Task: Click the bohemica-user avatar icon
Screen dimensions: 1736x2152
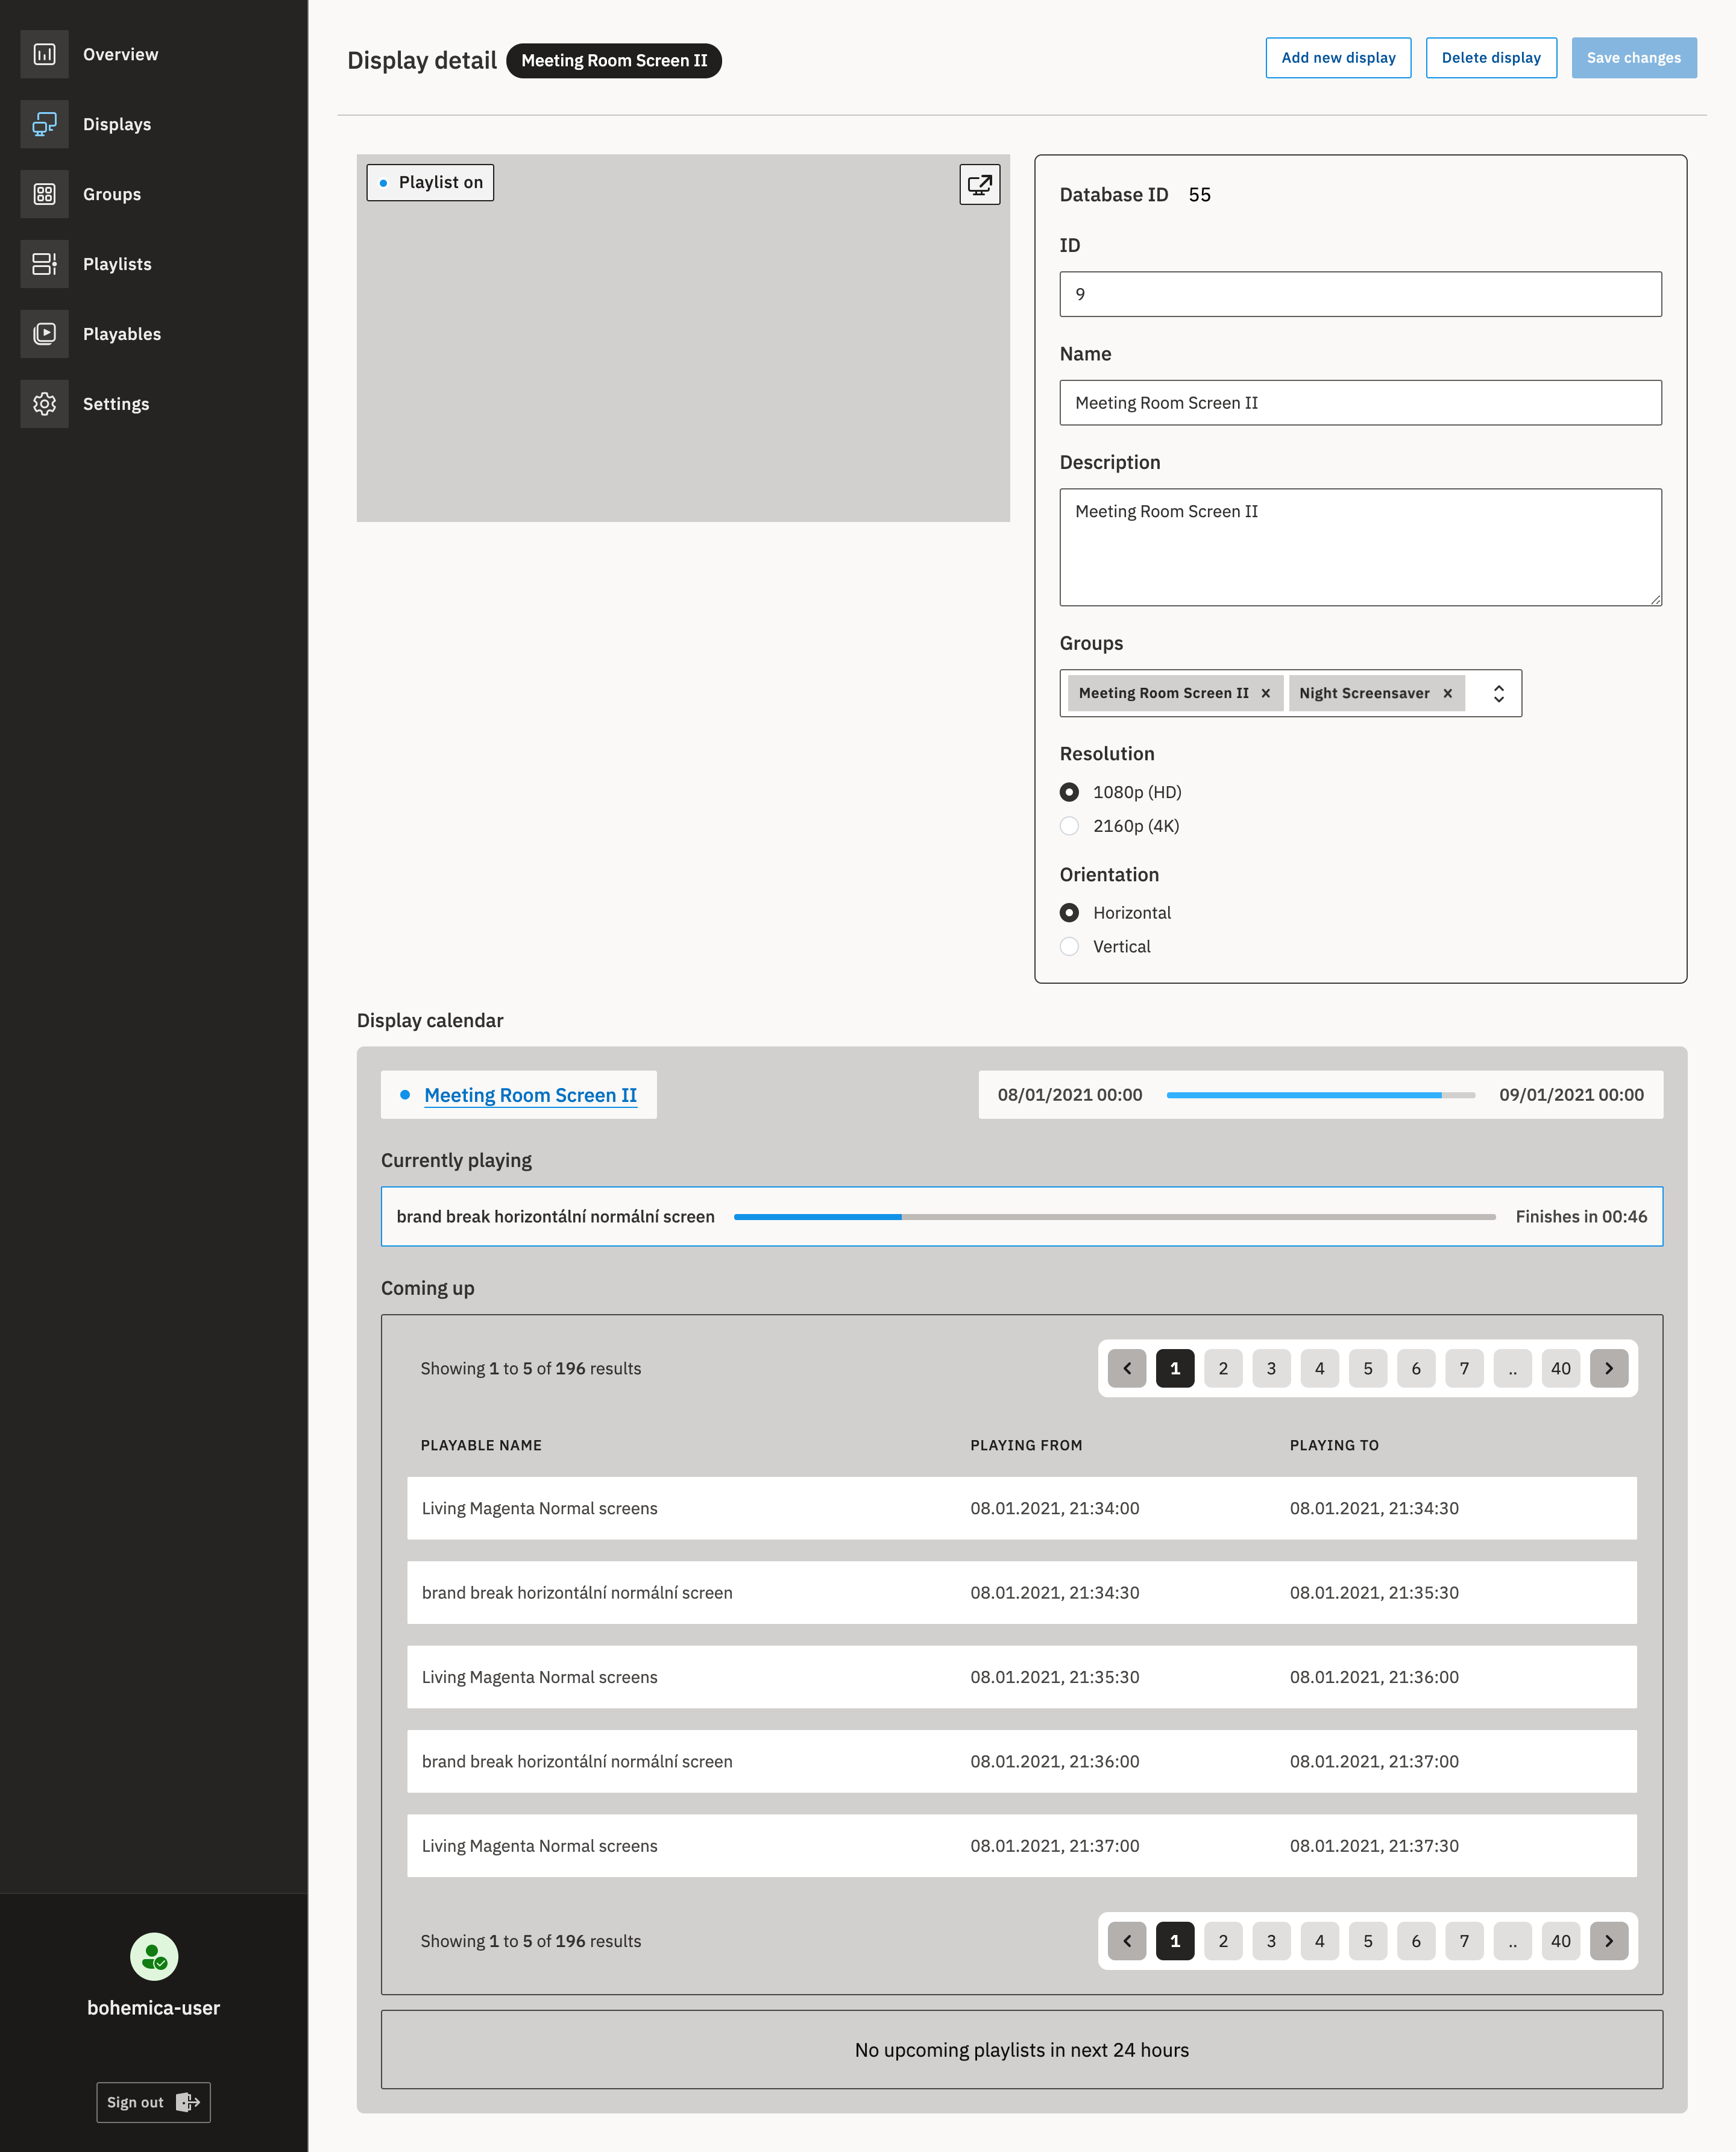Action: tap(154, 1956)
